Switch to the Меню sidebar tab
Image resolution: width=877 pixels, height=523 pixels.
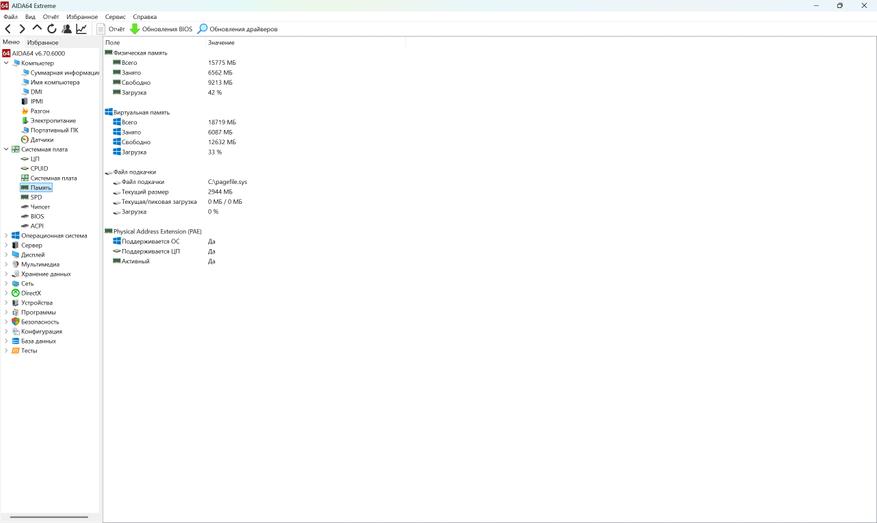tap(11, 42)
